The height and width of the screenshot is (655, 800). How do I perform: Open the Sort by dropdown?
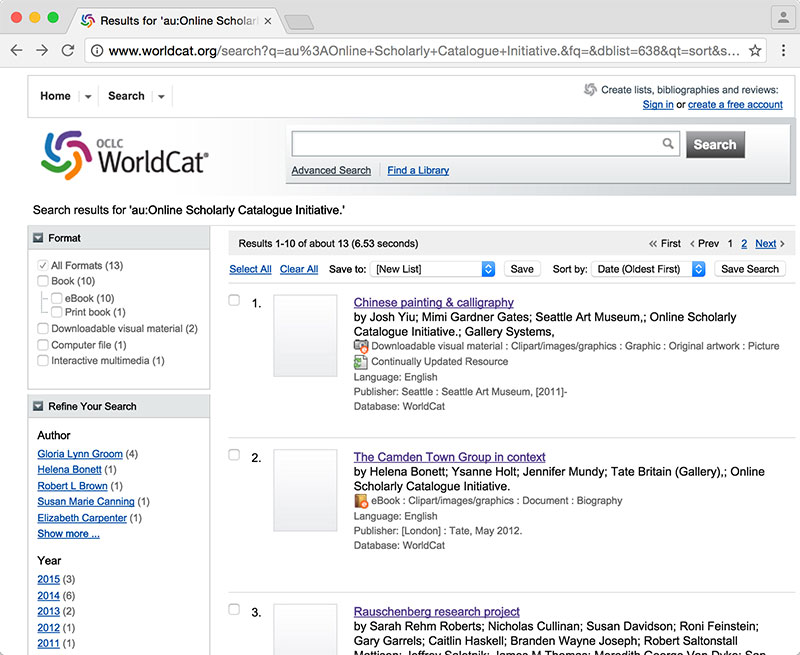point(648,269)
